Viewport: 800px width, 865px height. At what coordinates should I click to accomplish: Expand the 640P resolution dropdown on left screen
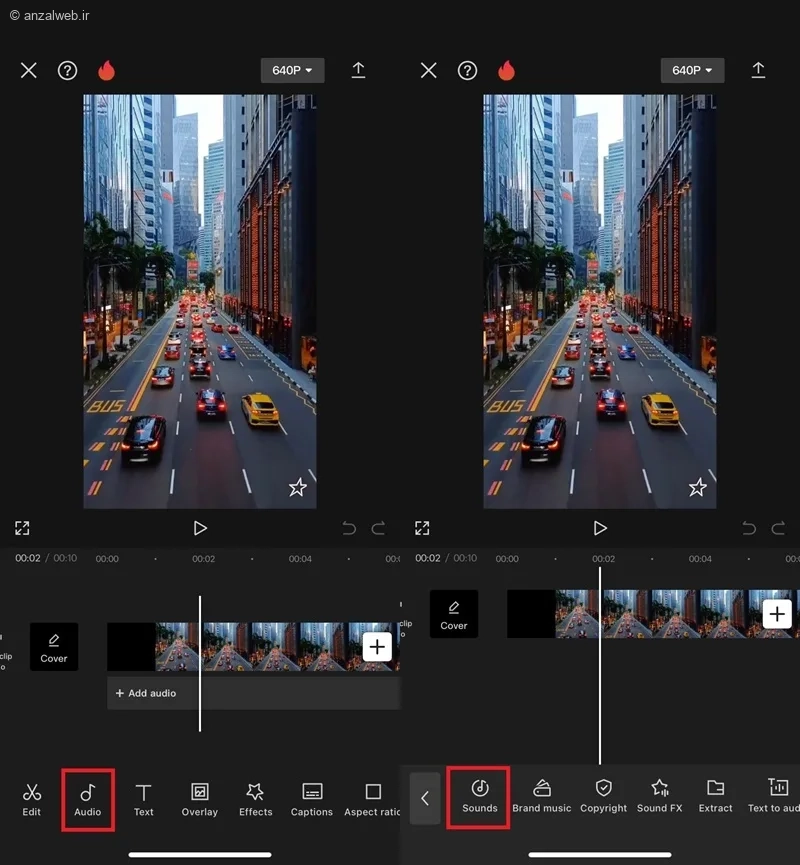[x=292, y=70]
